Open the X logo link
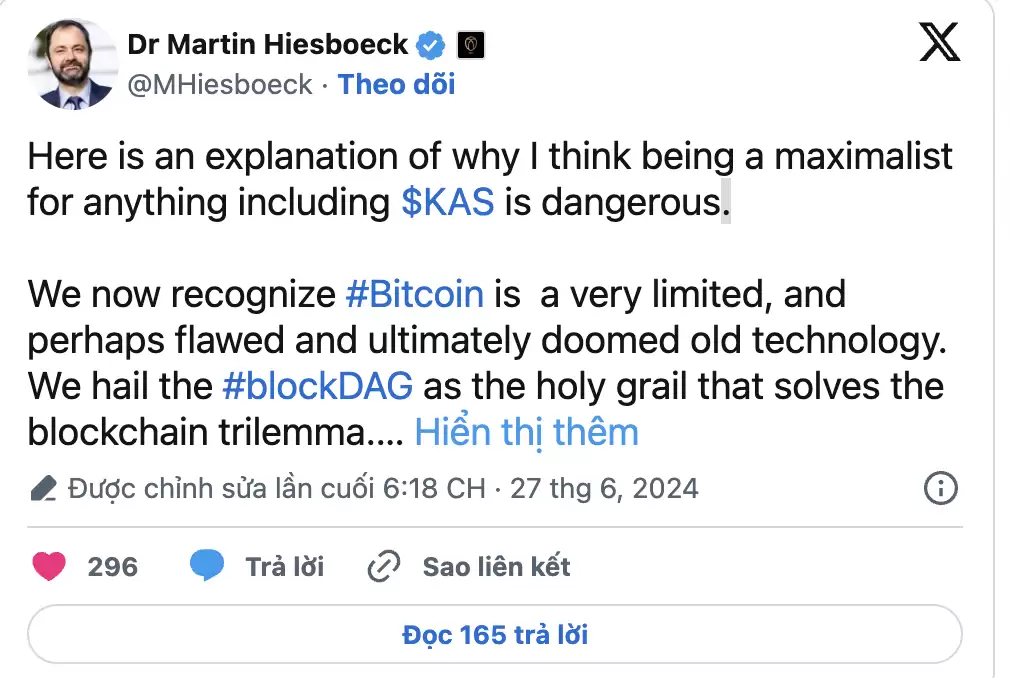This screenshot has height=678, width=1010. click(939, 42)
